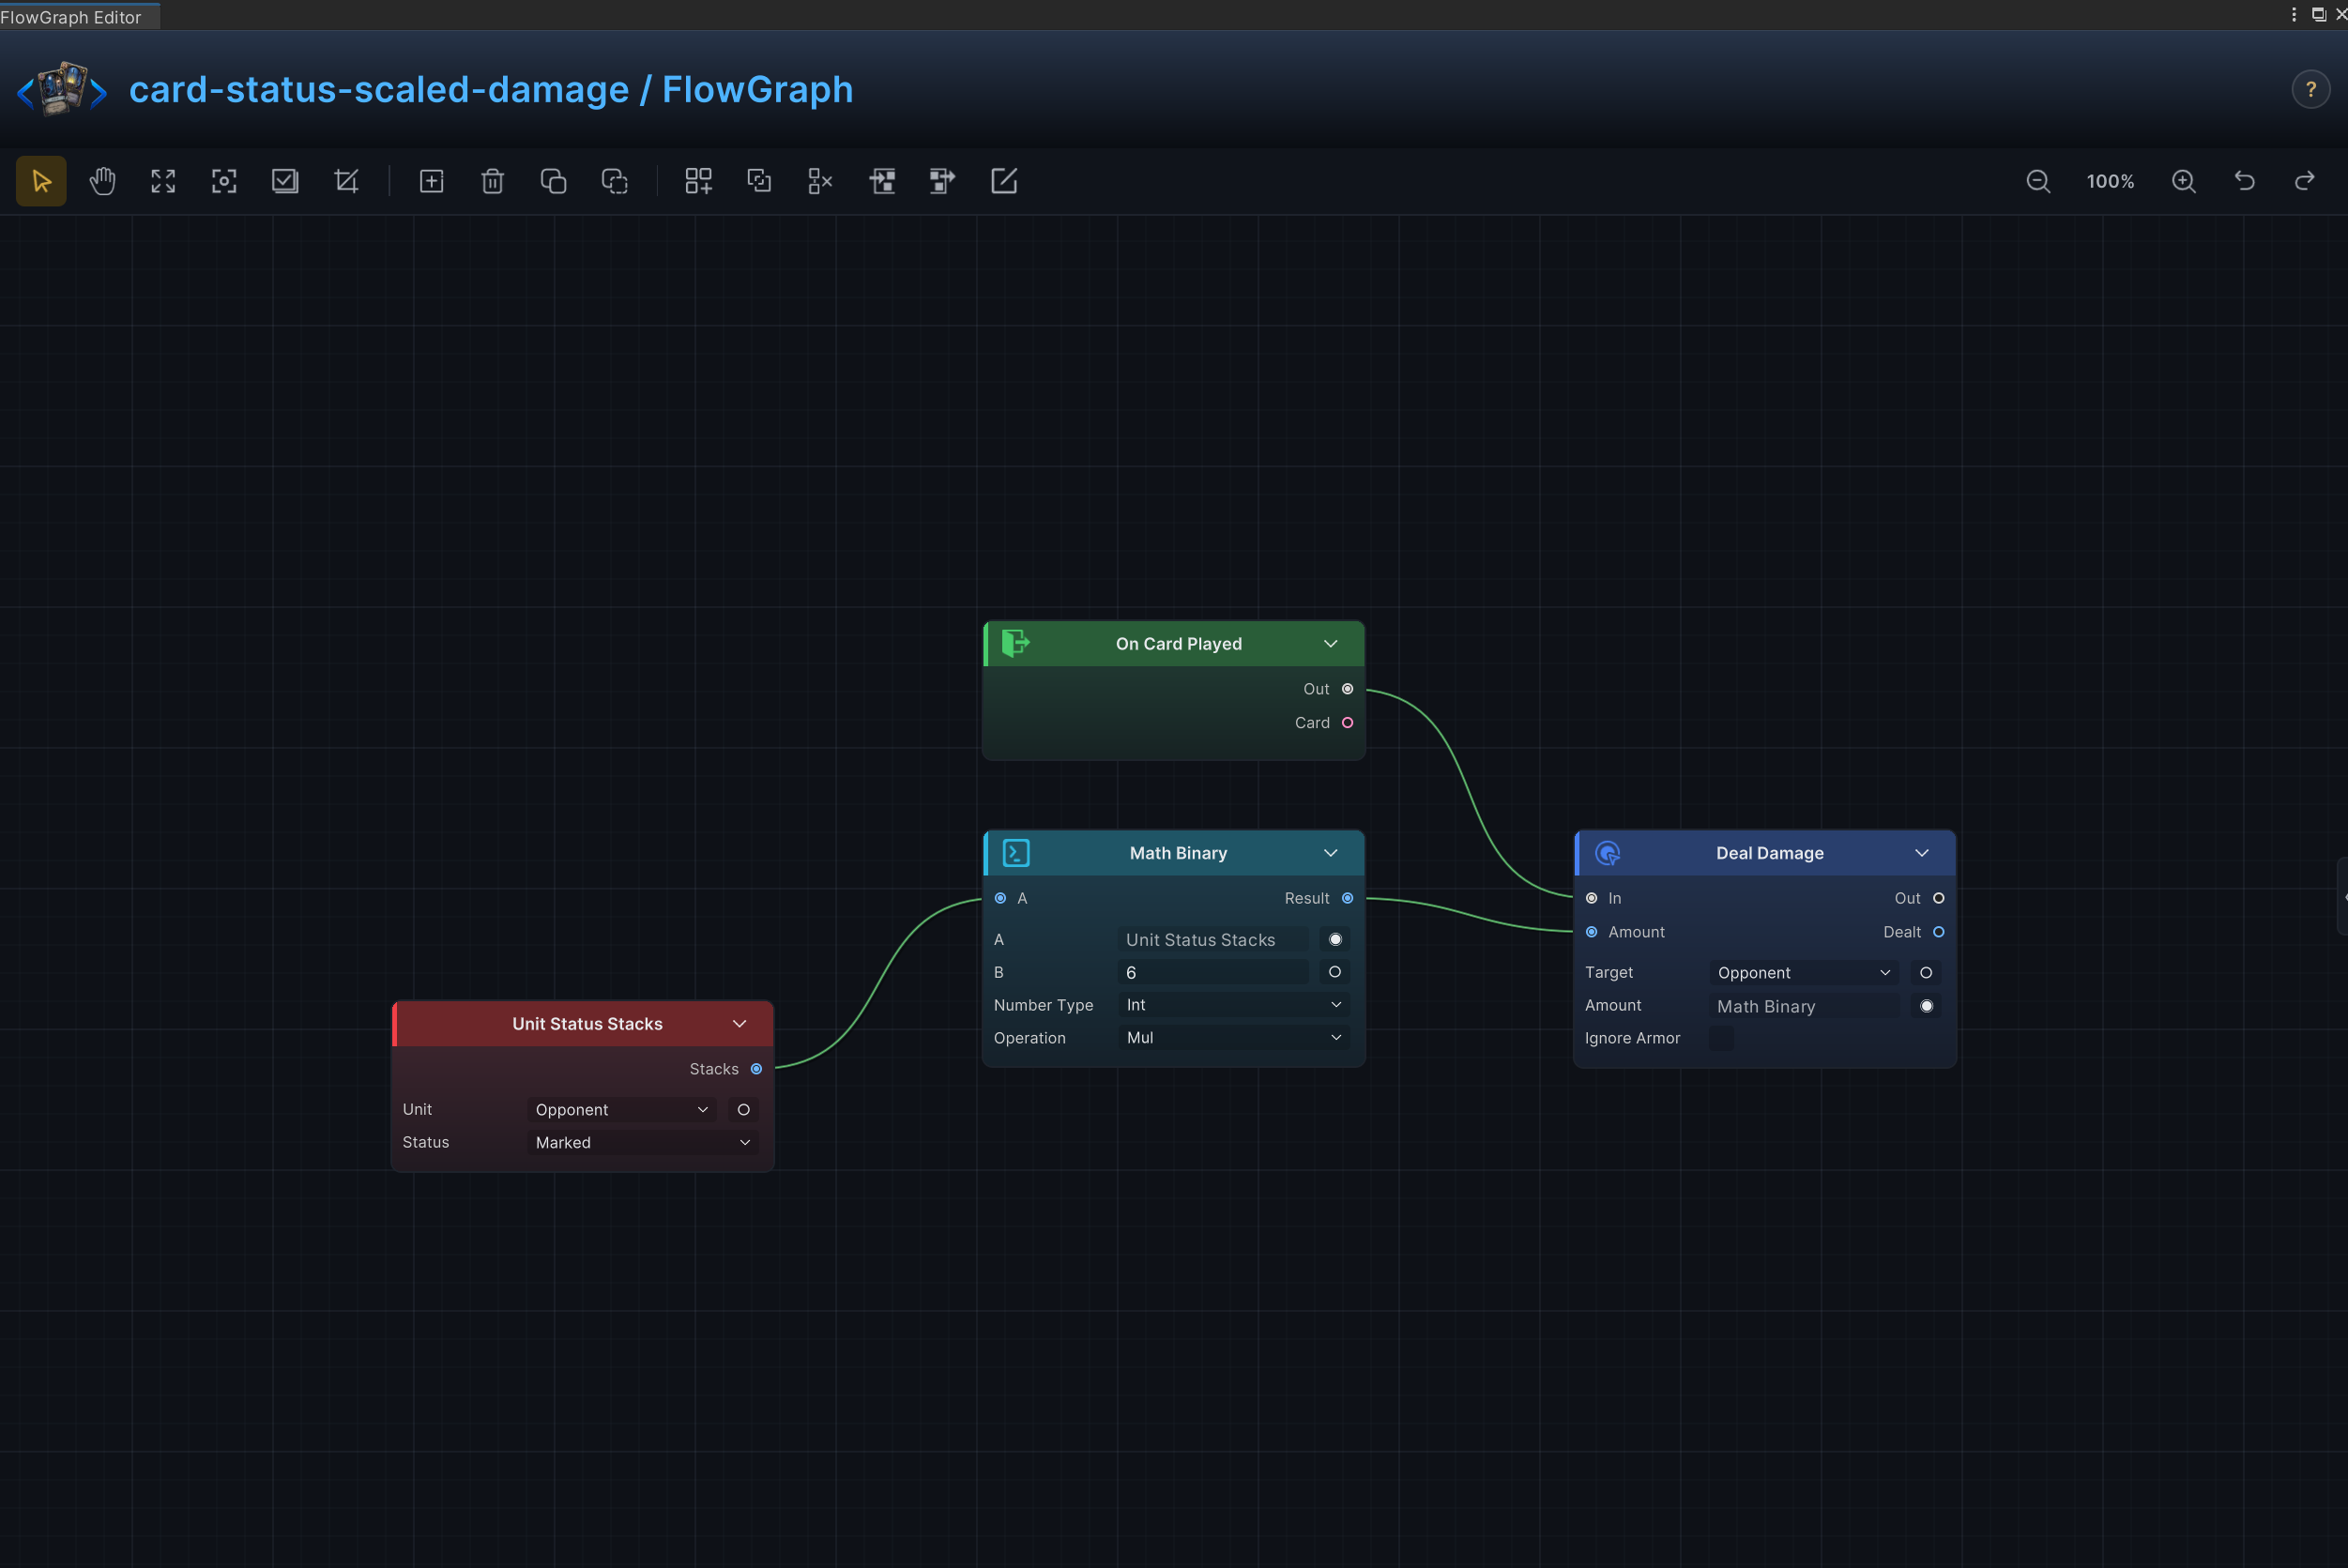Click the 100% zoom level
Screen dimensions: 2348x1568
[x=2111, y=181]
